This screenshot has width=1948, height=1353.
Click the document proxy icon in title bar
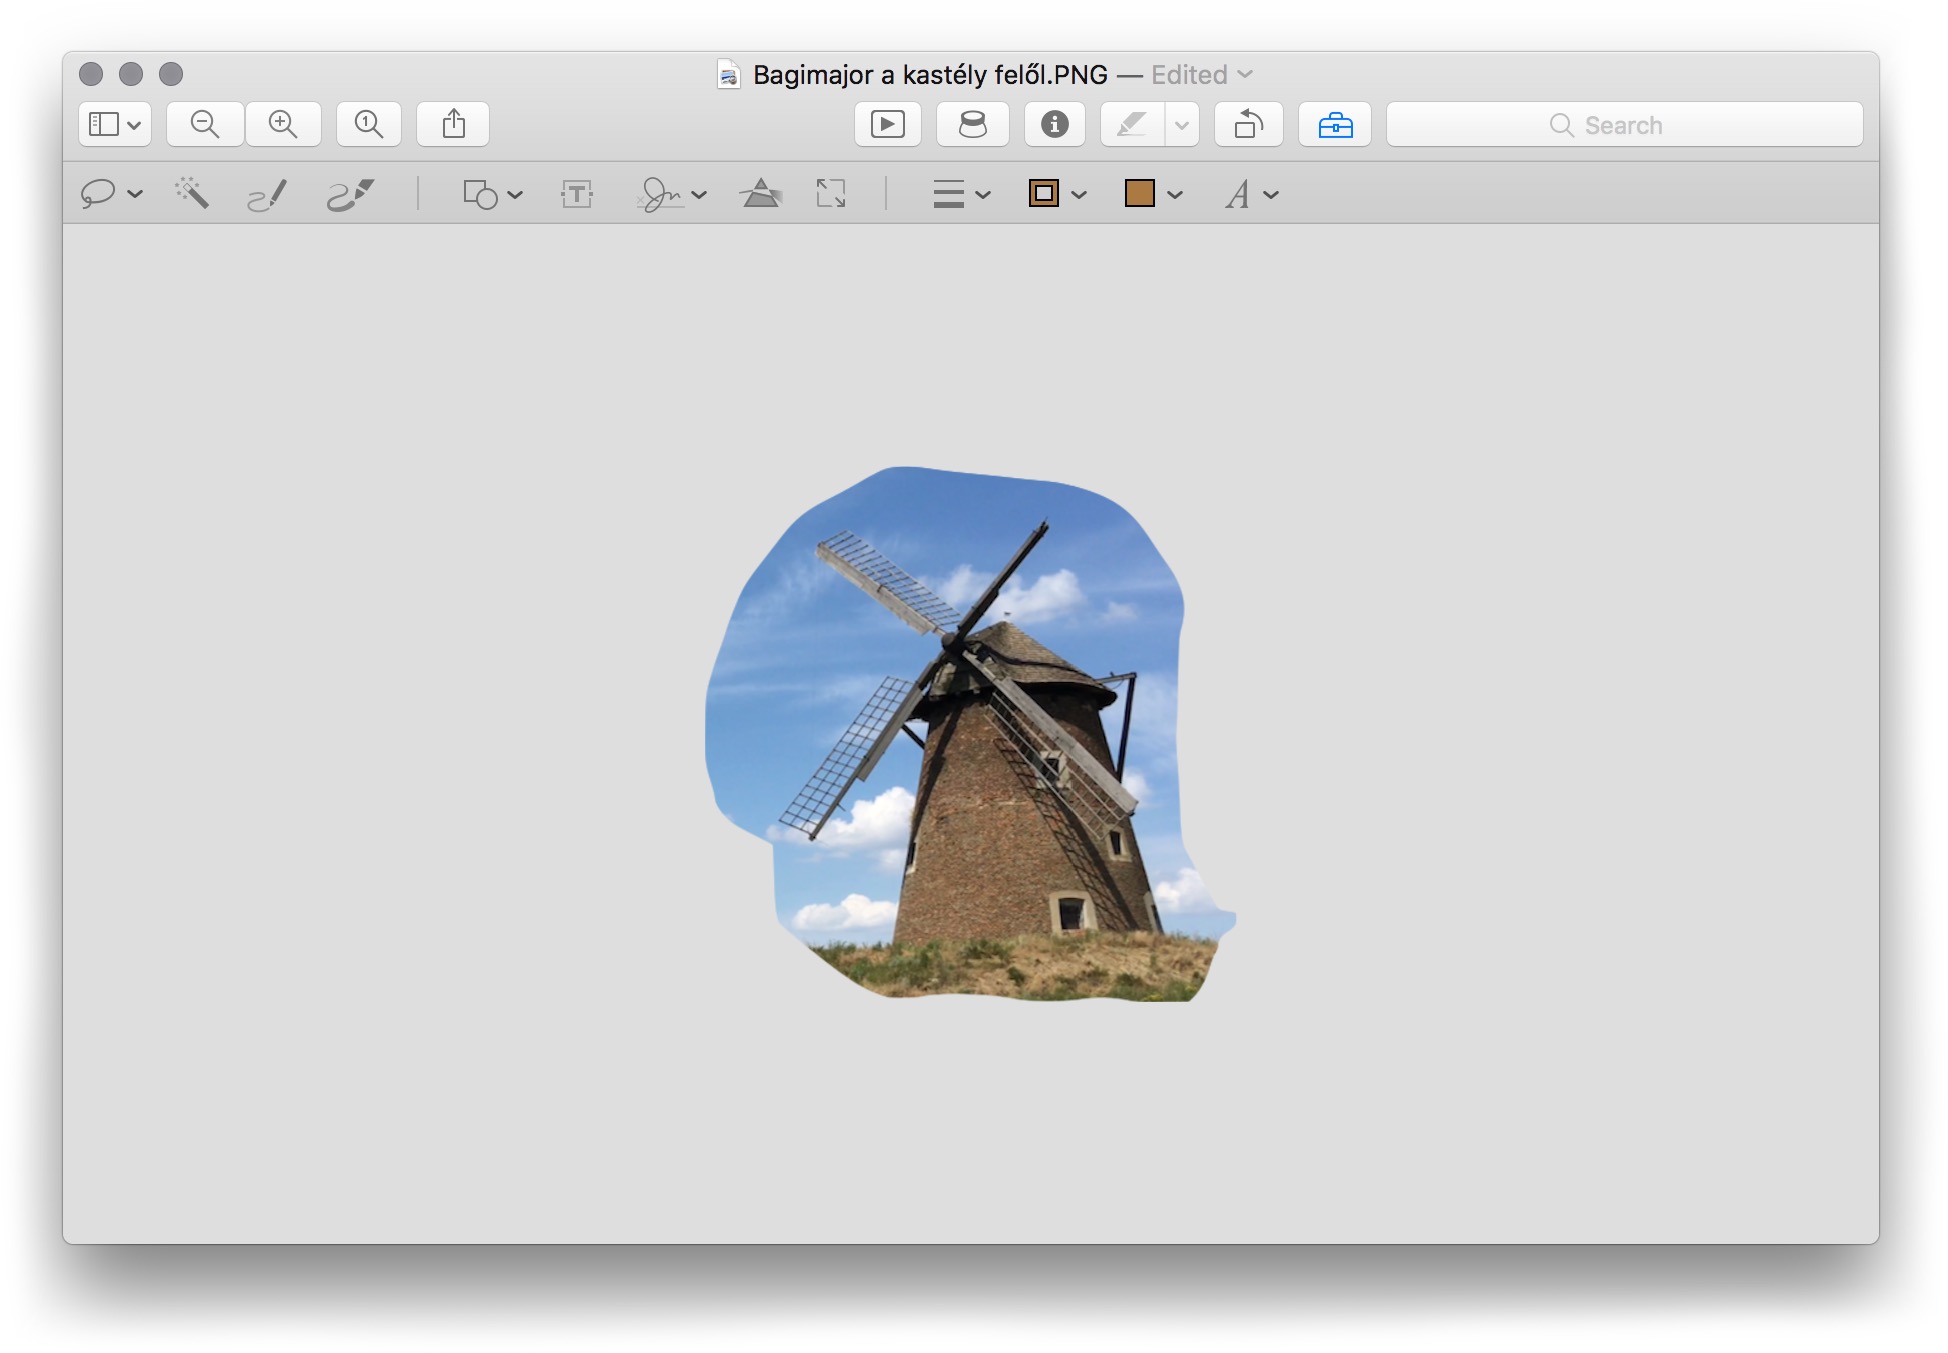point(729,75)
